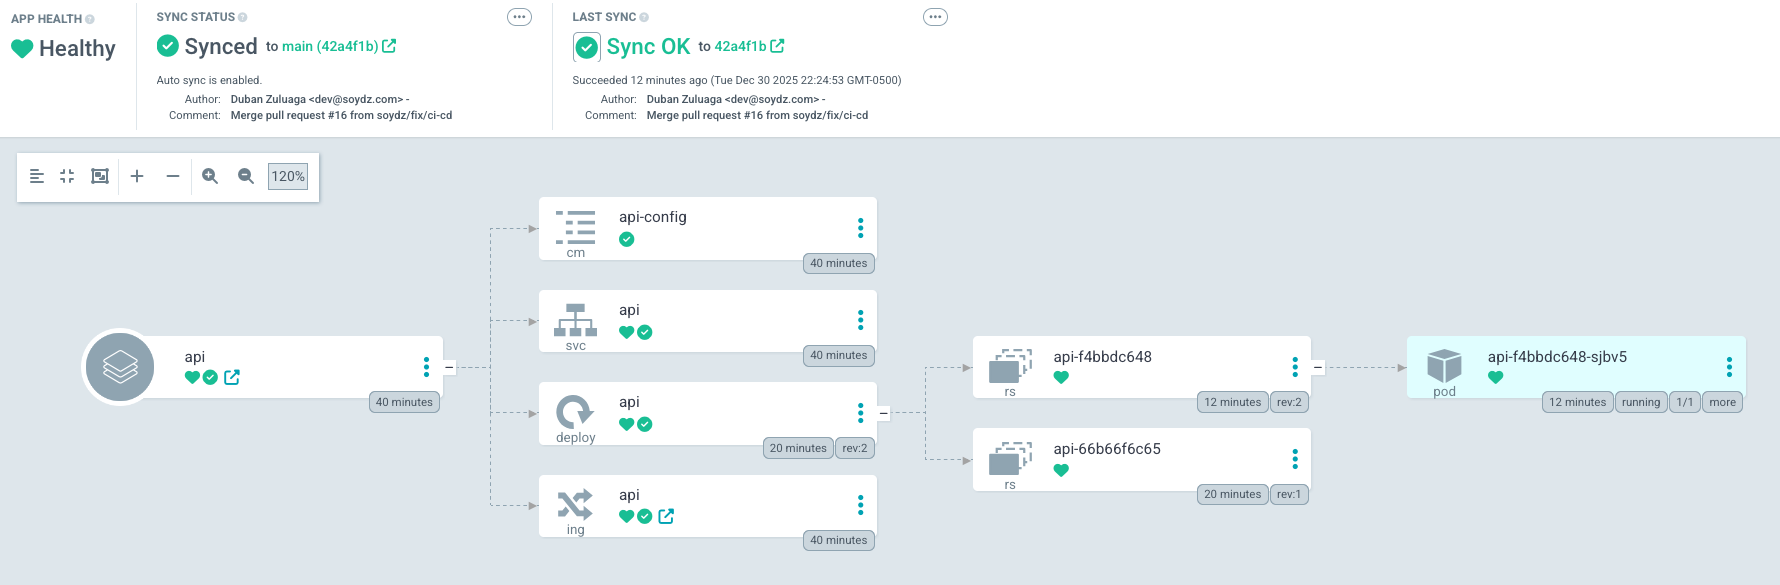This screenshot has height=585, width=1780.
Task: Click the pod's 12 minutes age tag
Action: (1578, 402)
